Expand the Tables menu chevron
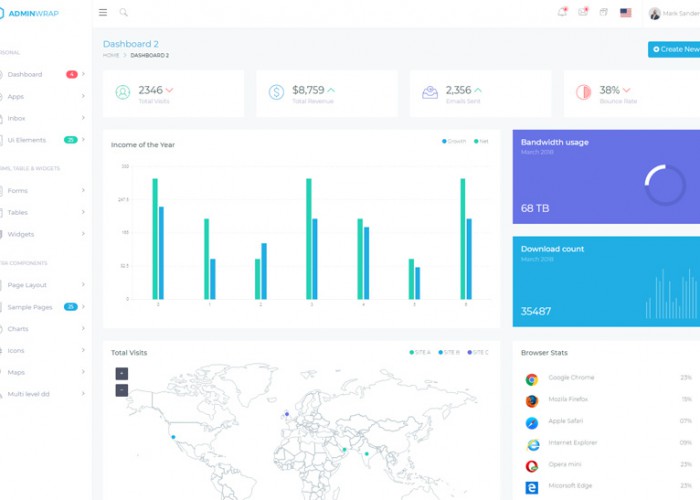This screenshot has height=500, width=700. (83, 212)
